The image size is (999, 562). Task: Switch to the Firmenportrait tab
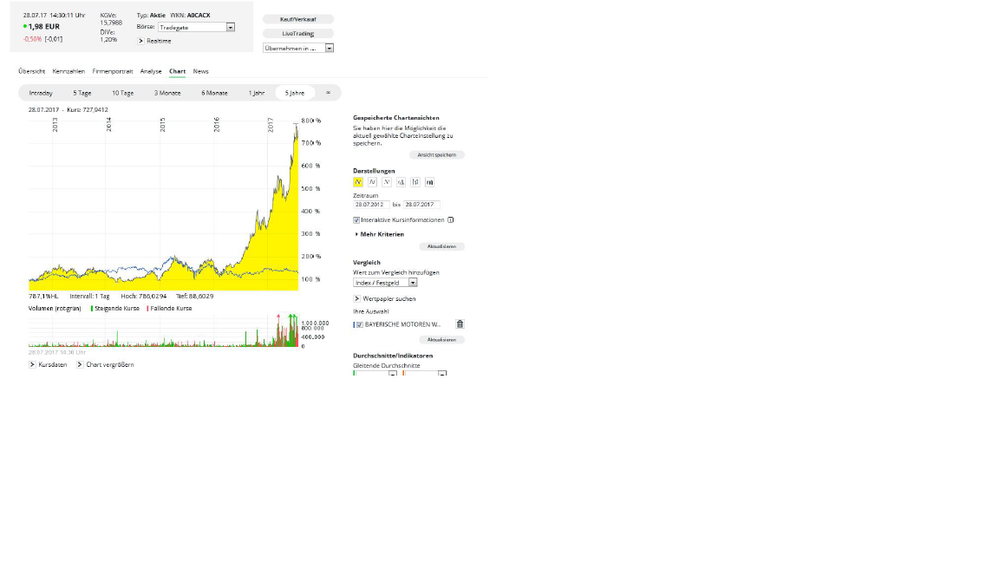click(x=113, y=71)
